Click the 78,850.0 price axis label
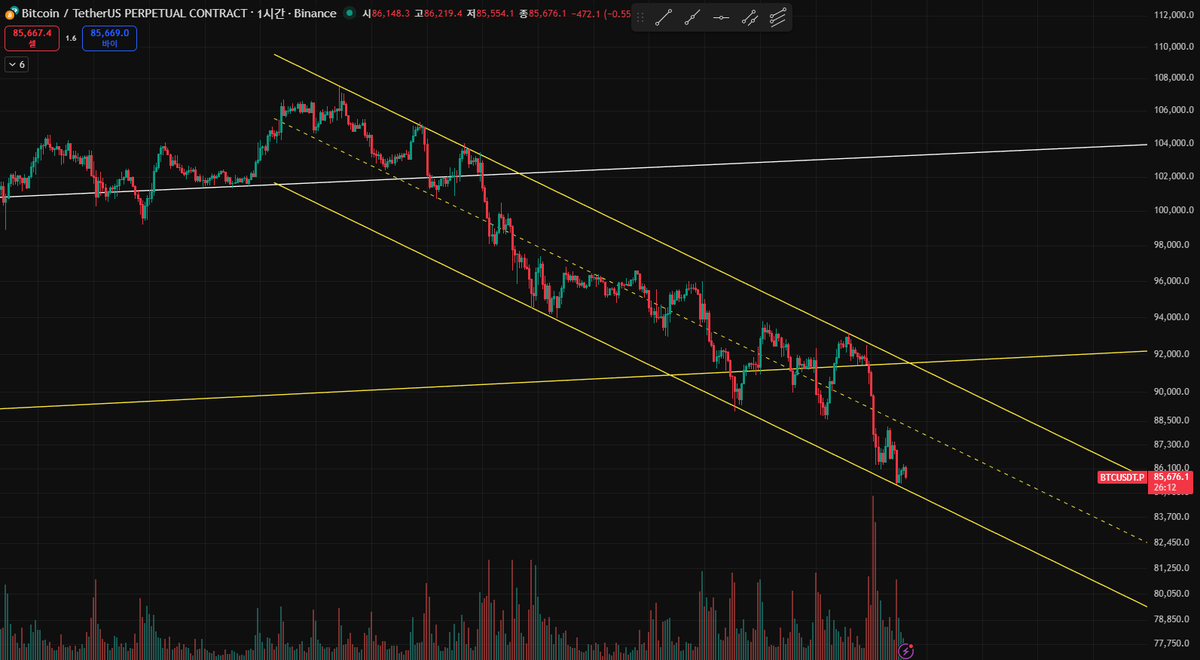The image size is (1200, 660). (1174, 620)
